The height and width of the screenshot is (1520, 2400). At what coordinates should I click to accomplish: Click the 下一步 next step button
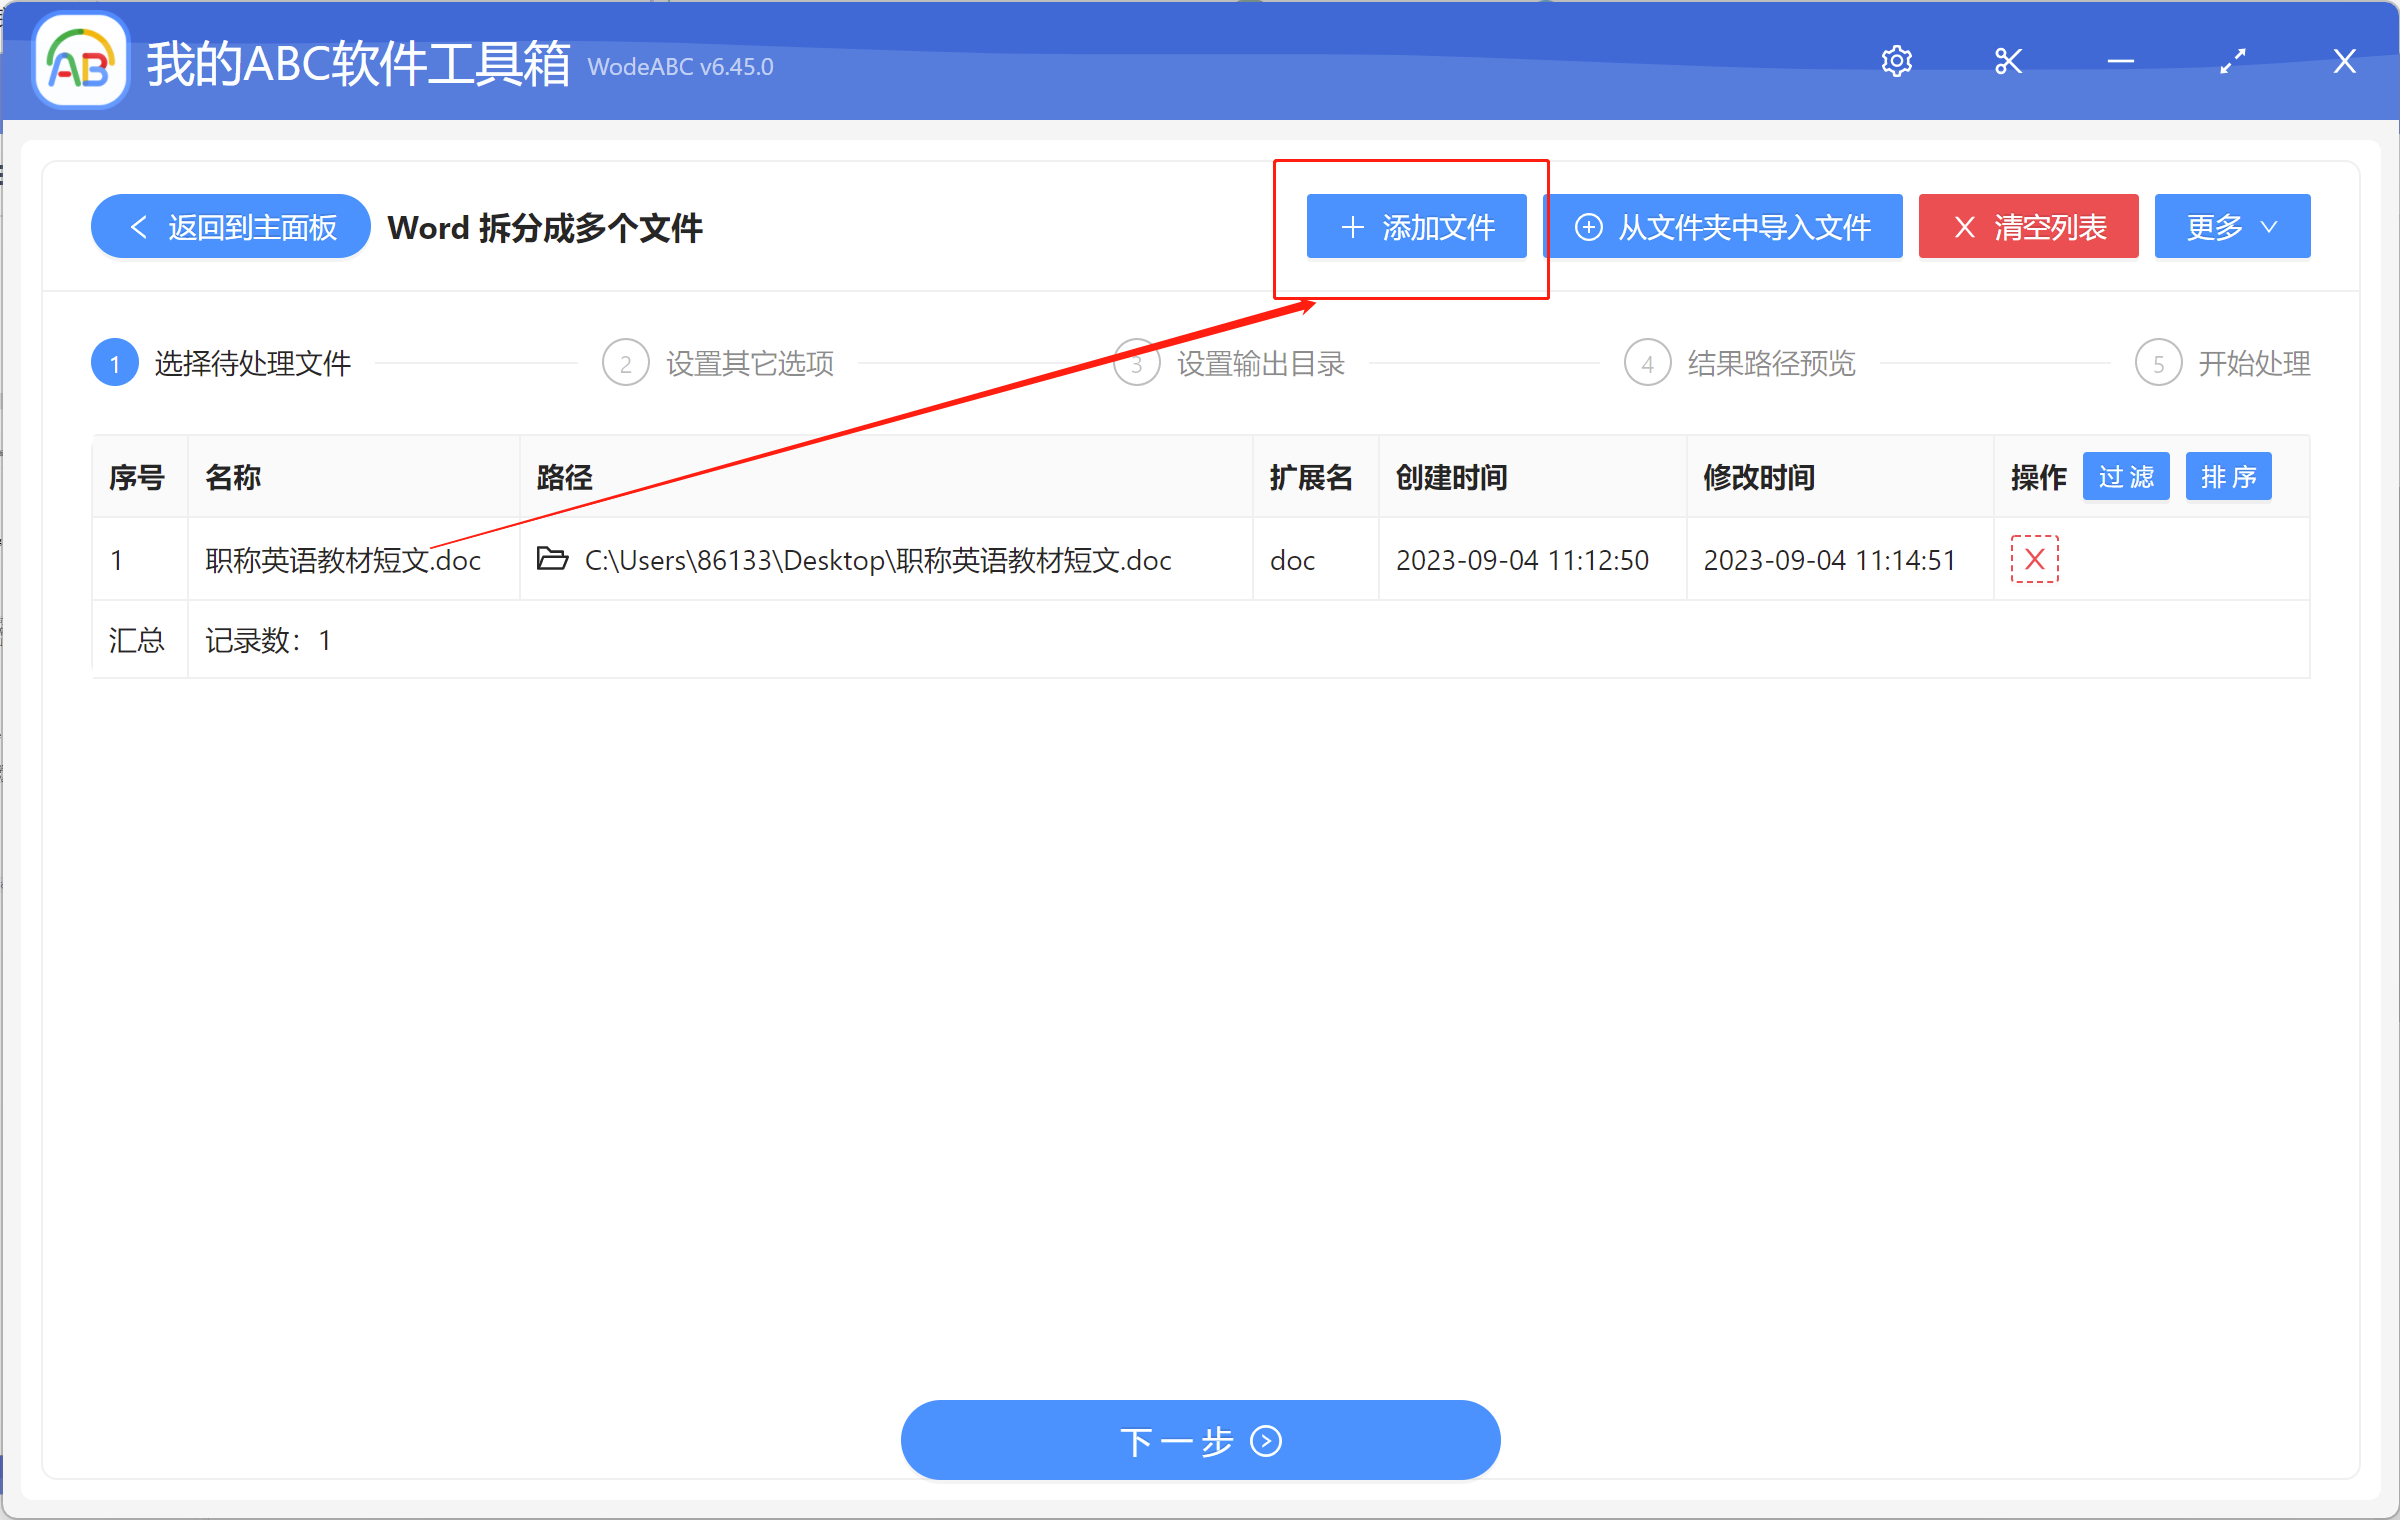point(1200,1441)
